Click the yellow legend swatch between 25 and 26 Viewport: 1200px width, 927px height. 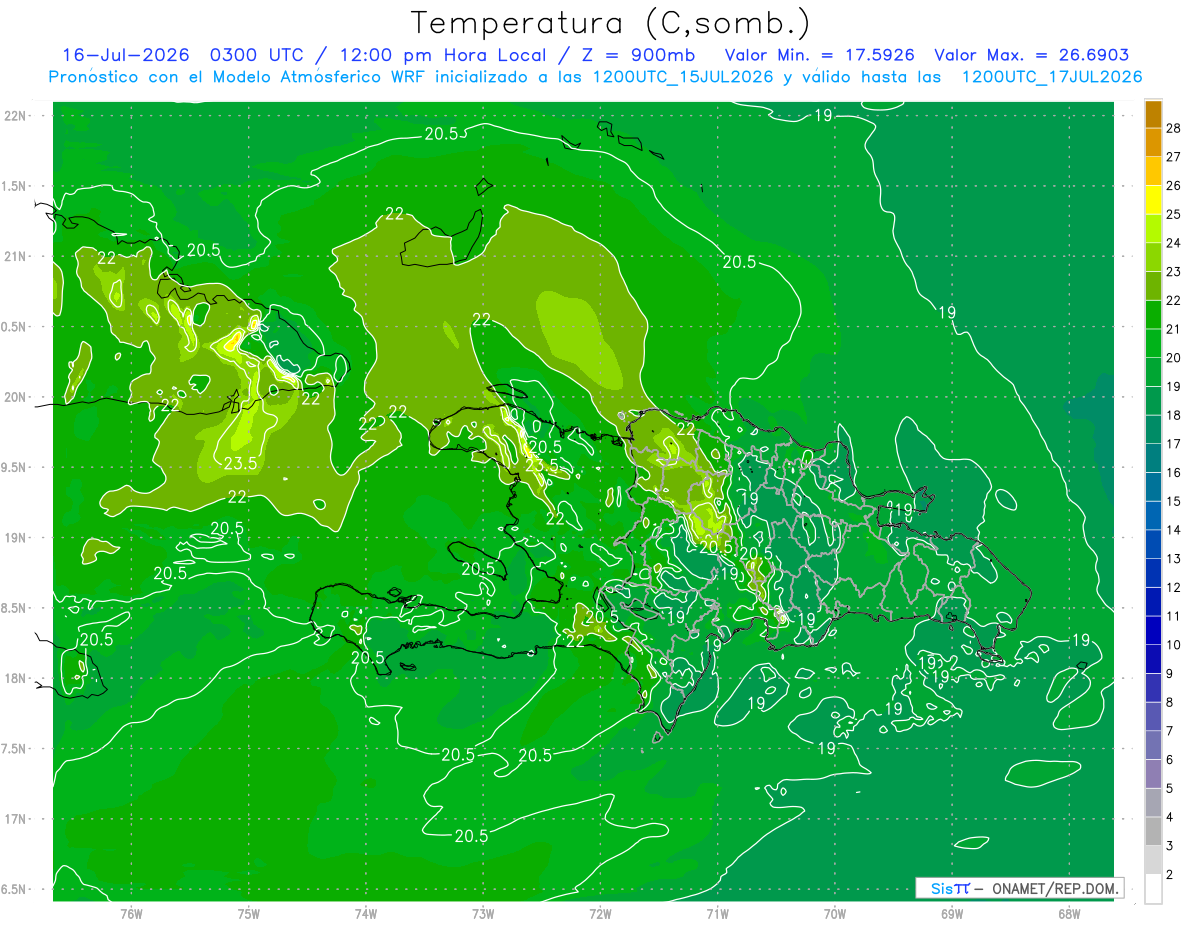1153,200
